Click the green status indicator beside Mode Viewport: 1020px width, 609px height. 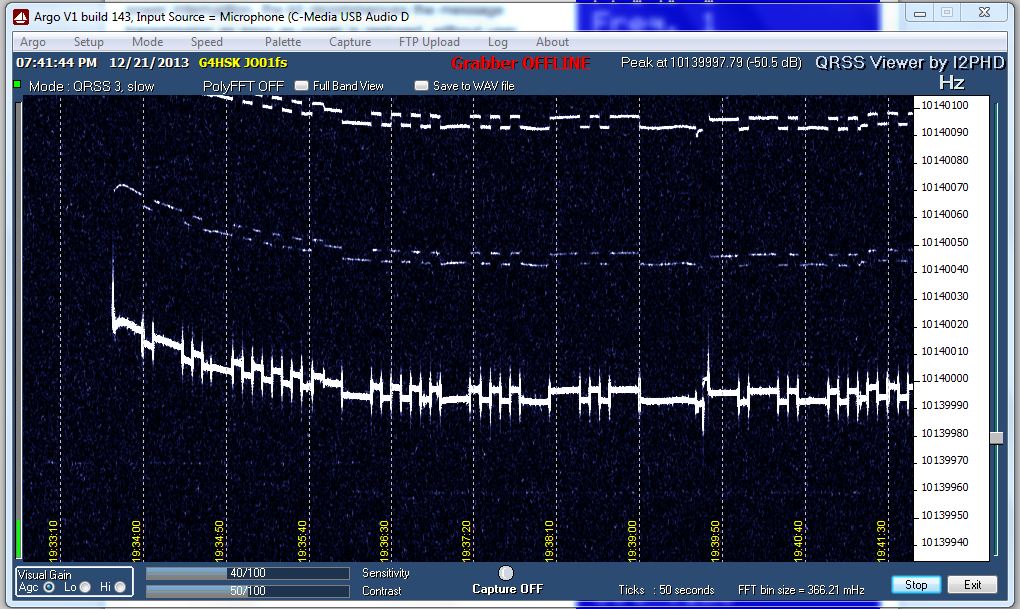(x=17, y=85)
